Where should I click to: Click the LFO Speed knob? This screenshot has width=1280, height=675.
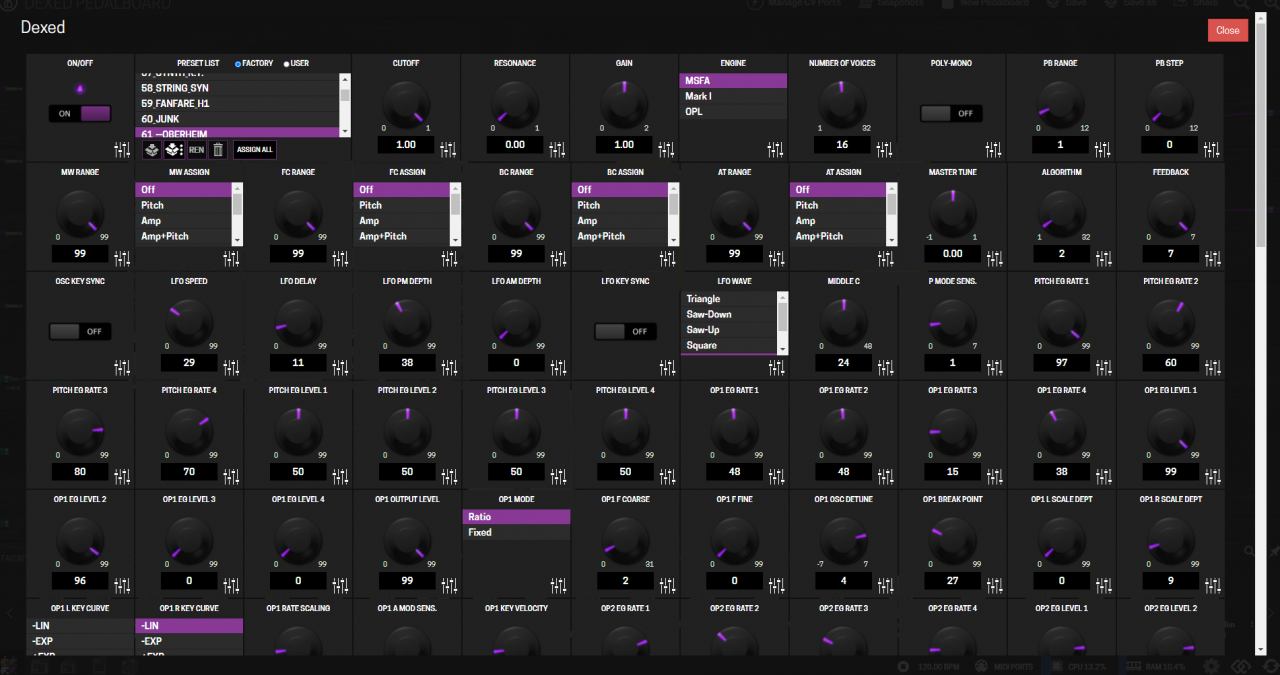pyautogui.click(x=188, y=322)
